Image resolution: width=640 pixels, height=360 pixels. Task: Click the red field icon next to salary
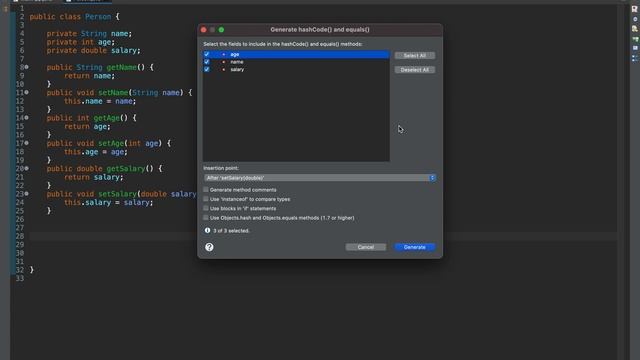[x=223, y=70]
